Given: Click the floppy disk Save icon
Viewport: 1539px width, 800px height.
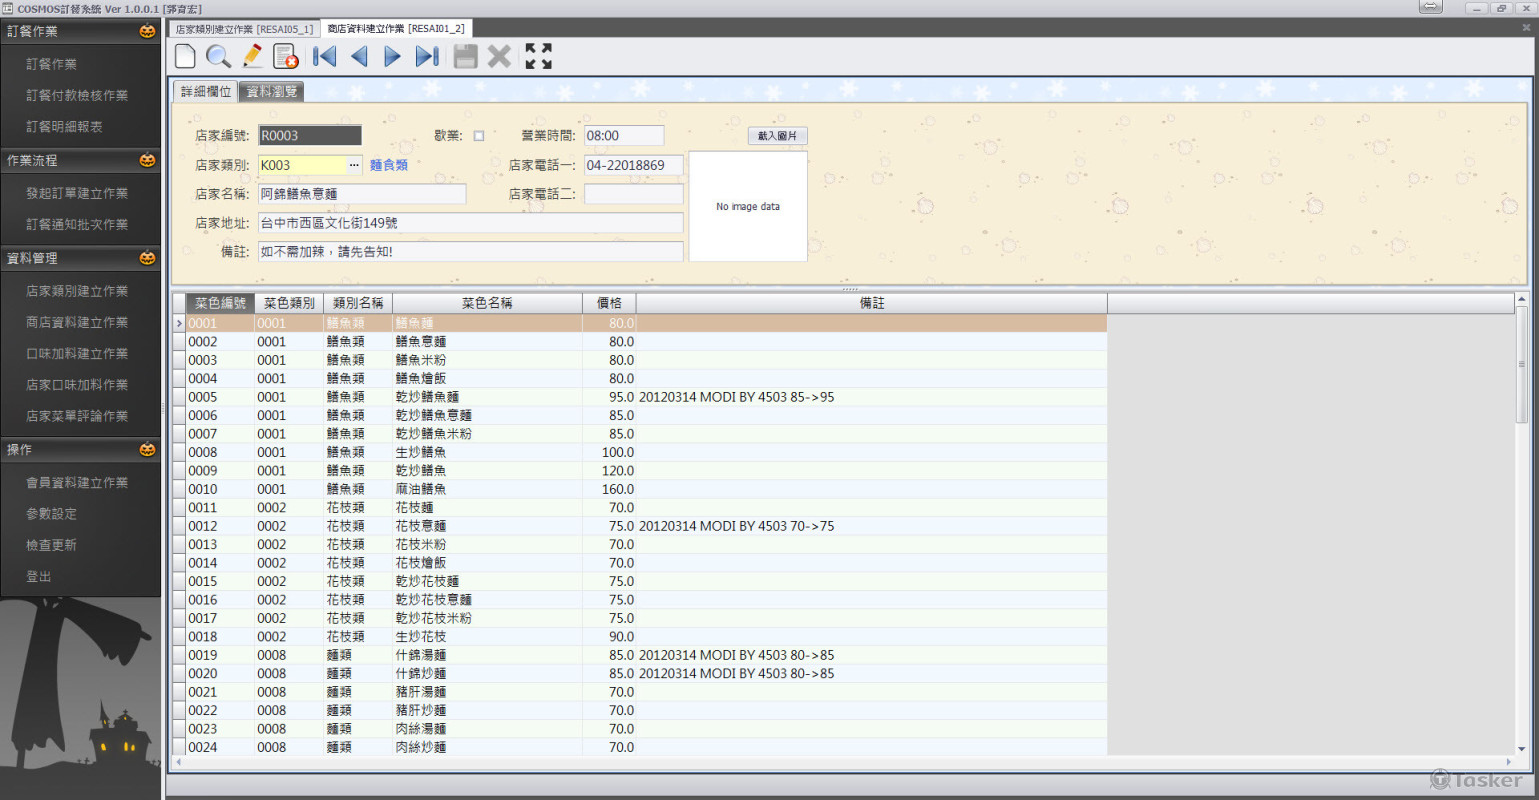Looking at the screenshot, I should coord(465,56).
